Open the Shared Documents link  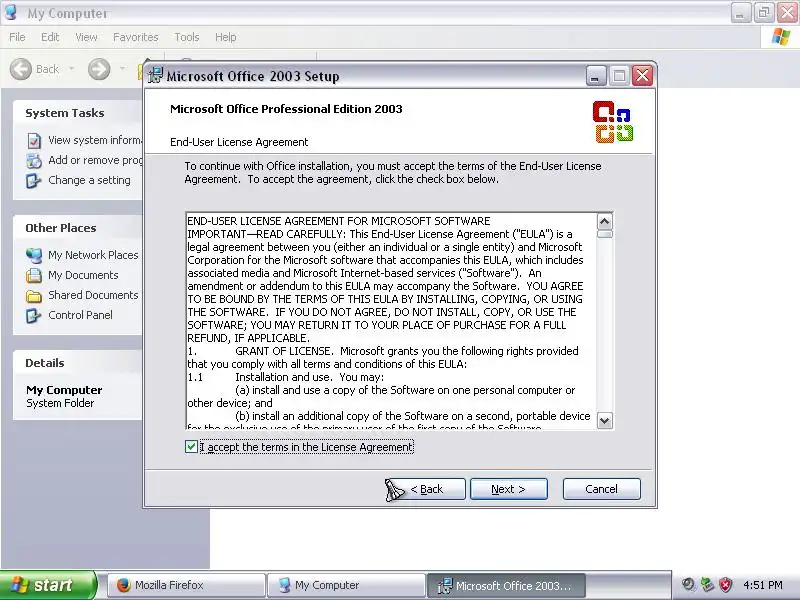(x=93, y=295)
